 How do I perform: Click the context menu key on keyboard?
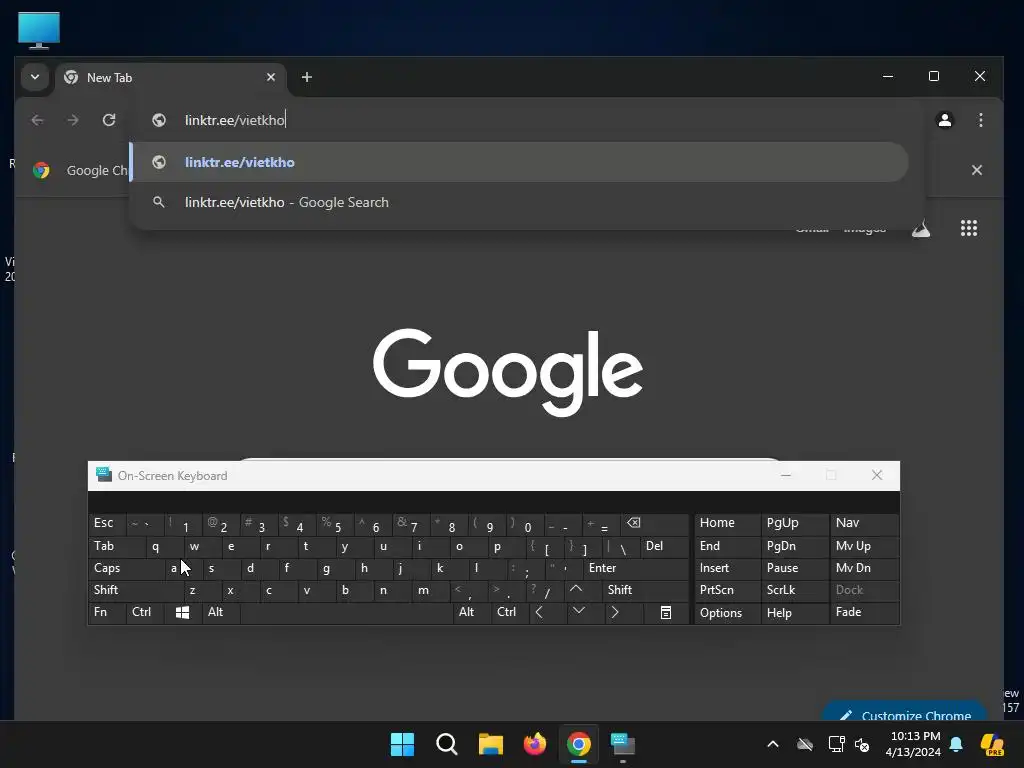tap(665, 613)
